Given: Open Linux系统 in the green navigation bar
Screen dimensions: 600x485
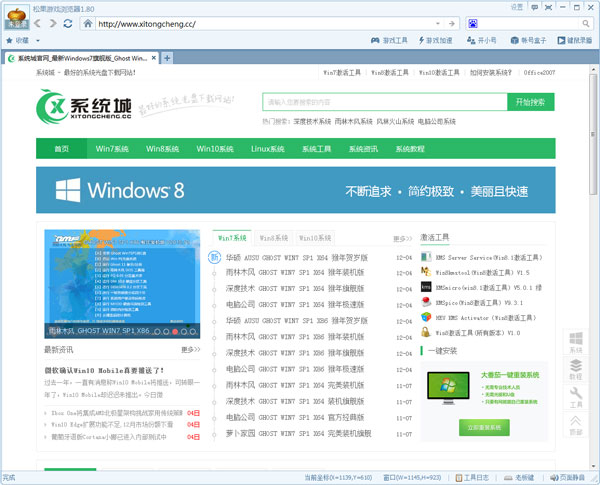Looking at the screenshot, I should (267, 149).
